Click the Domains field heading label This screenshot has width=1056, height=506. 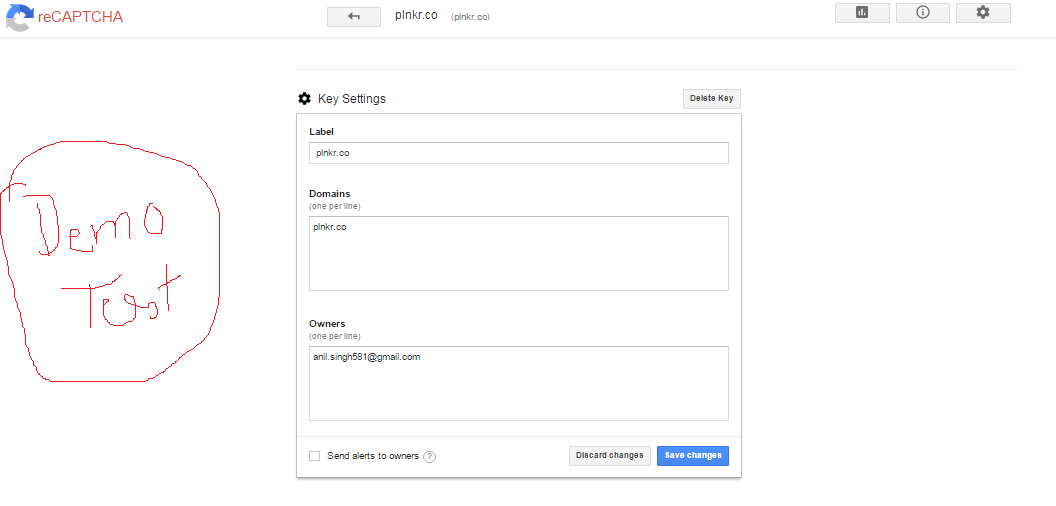click(330, 194)
